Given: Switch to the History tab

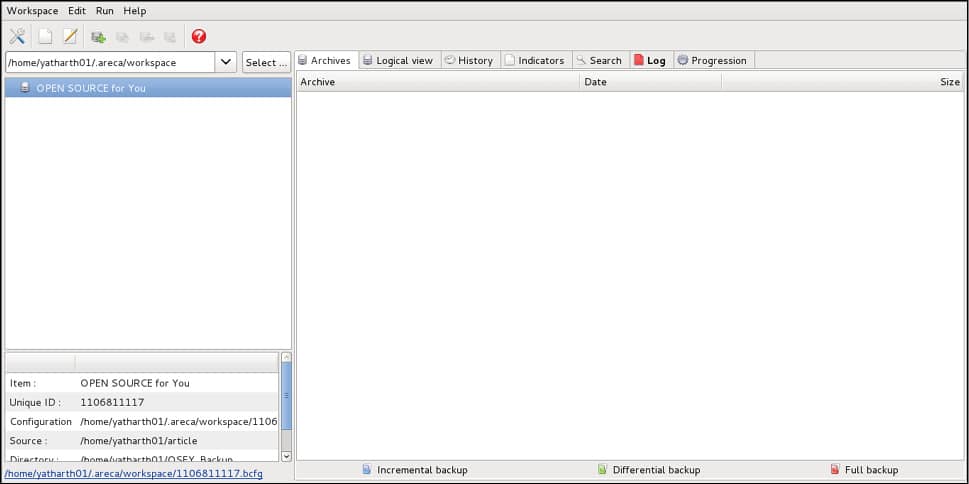Looking at the screenshot, I should click(x=470, y=60).
